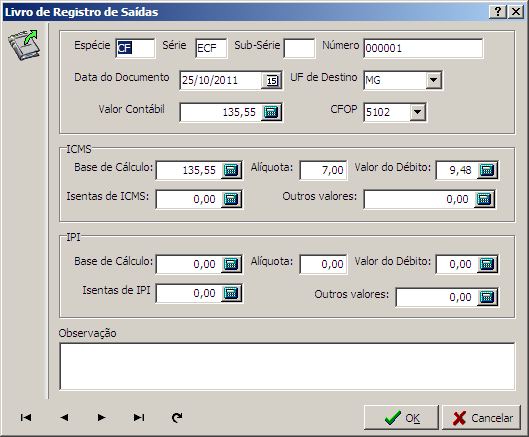The image size is (529, 437).
Task: Go to first record
Action: point(26,417)
